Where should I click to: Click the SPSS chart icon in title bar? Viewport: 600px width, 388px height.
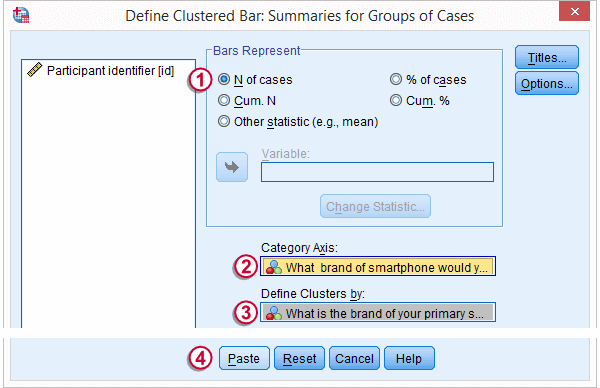21,15
